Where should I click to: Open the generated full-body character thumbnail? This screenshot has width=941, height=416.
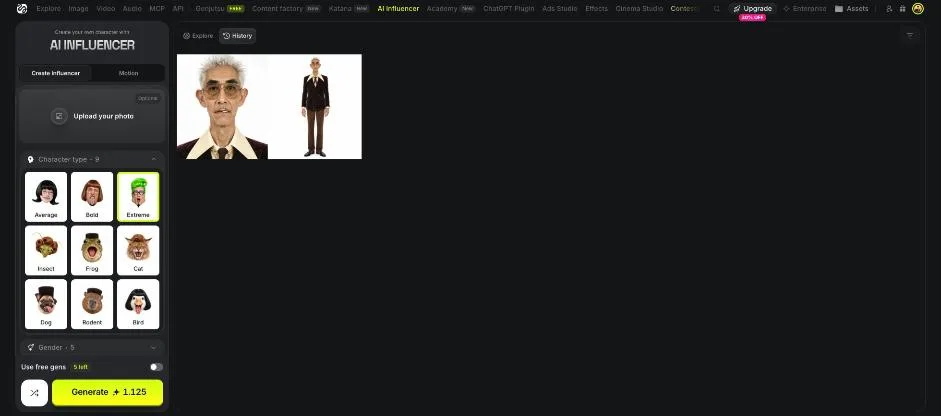[315, 107]
